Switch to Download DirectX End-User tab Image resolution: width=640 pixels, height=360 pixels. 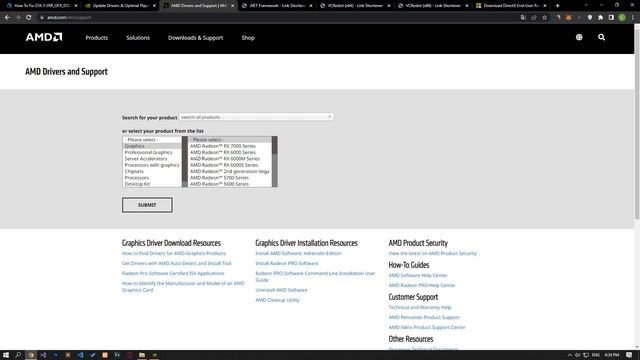(x=510, y=6)
